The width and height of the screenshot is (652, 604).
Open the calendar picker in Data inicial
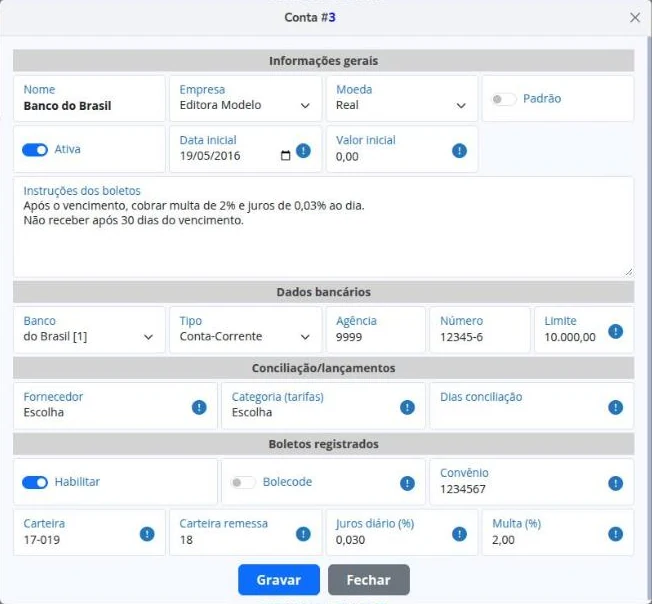click(285, 155)
